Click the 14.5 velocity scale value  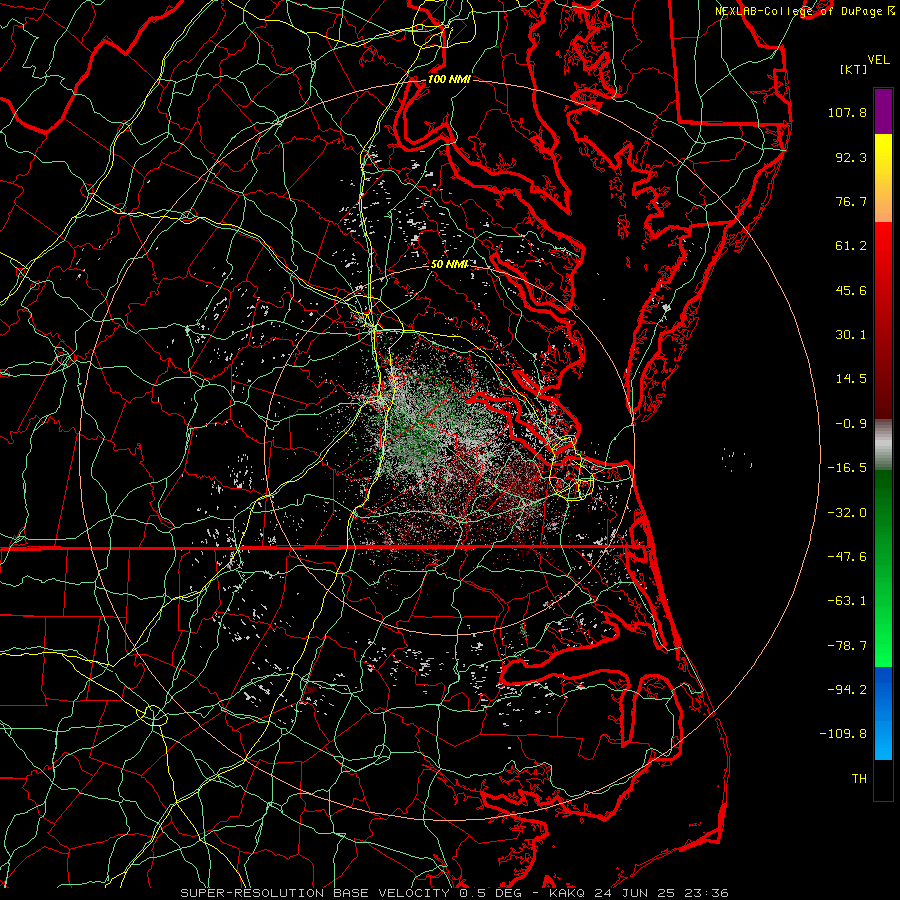851,379
